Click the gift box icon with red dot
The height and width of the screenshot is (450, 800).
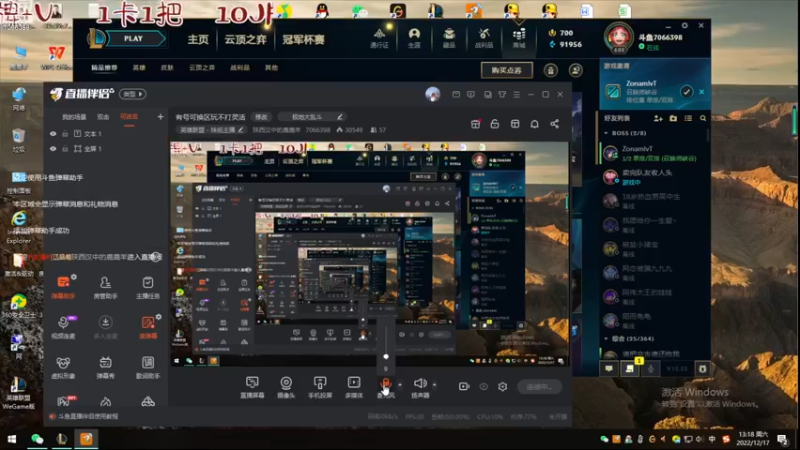(476, 124)
